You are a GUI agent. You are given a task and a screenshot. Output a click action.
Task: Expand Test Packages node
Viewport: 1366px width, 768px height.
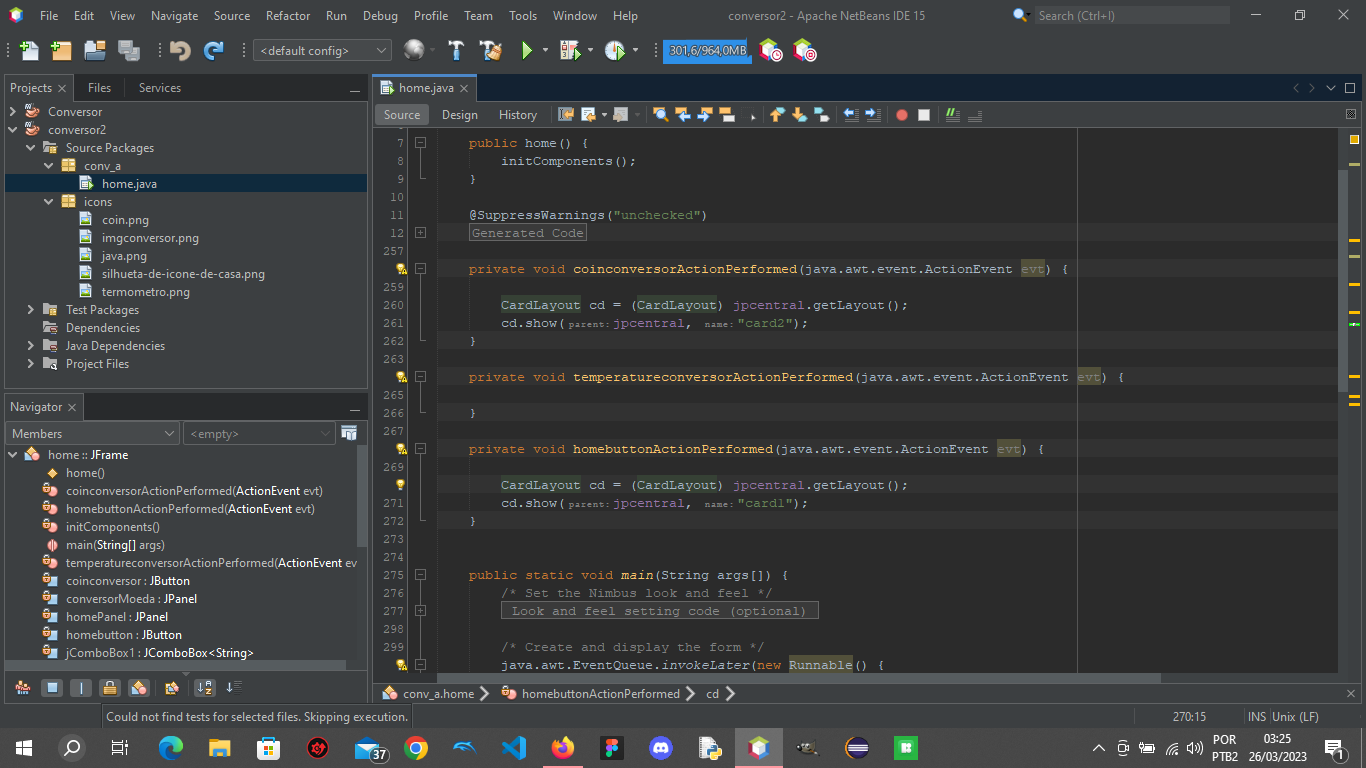(x=31, y=310)
